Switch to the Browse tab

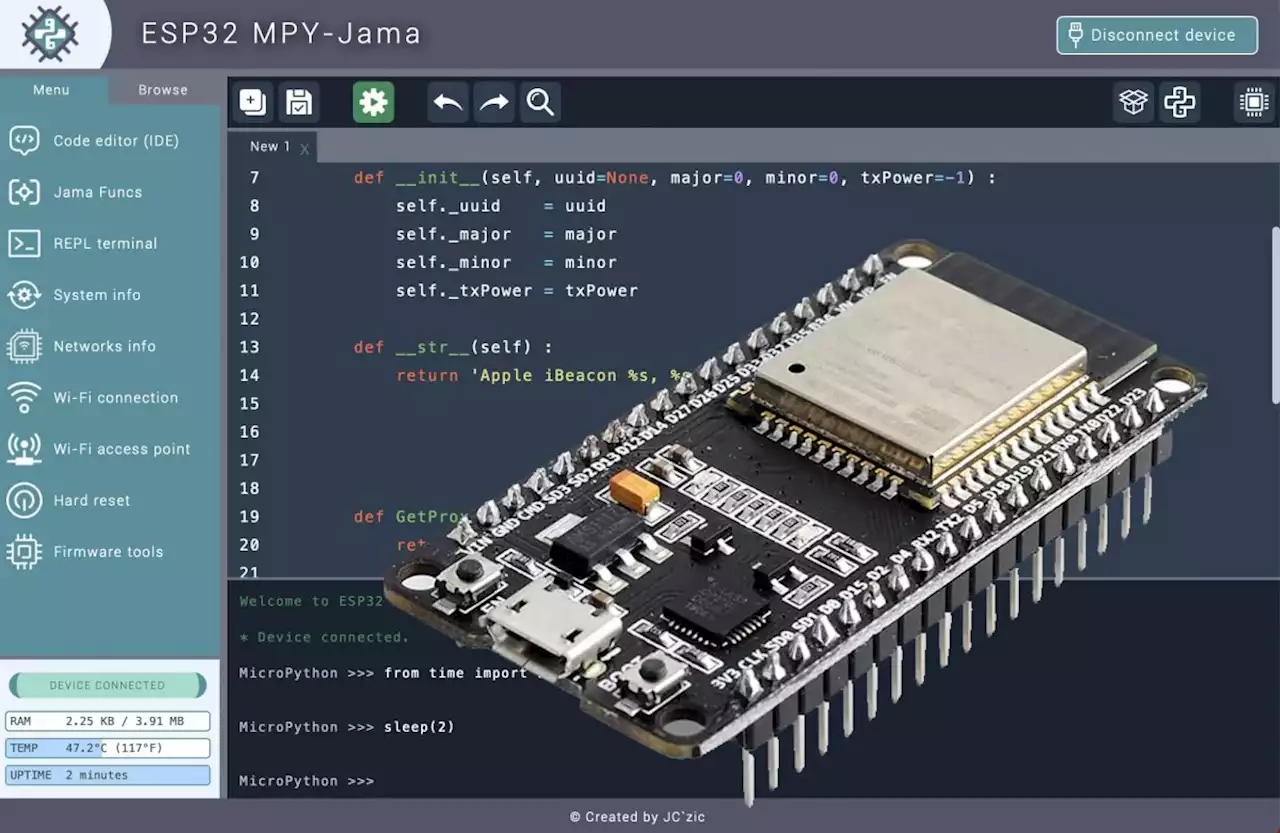tap(163, 90)
